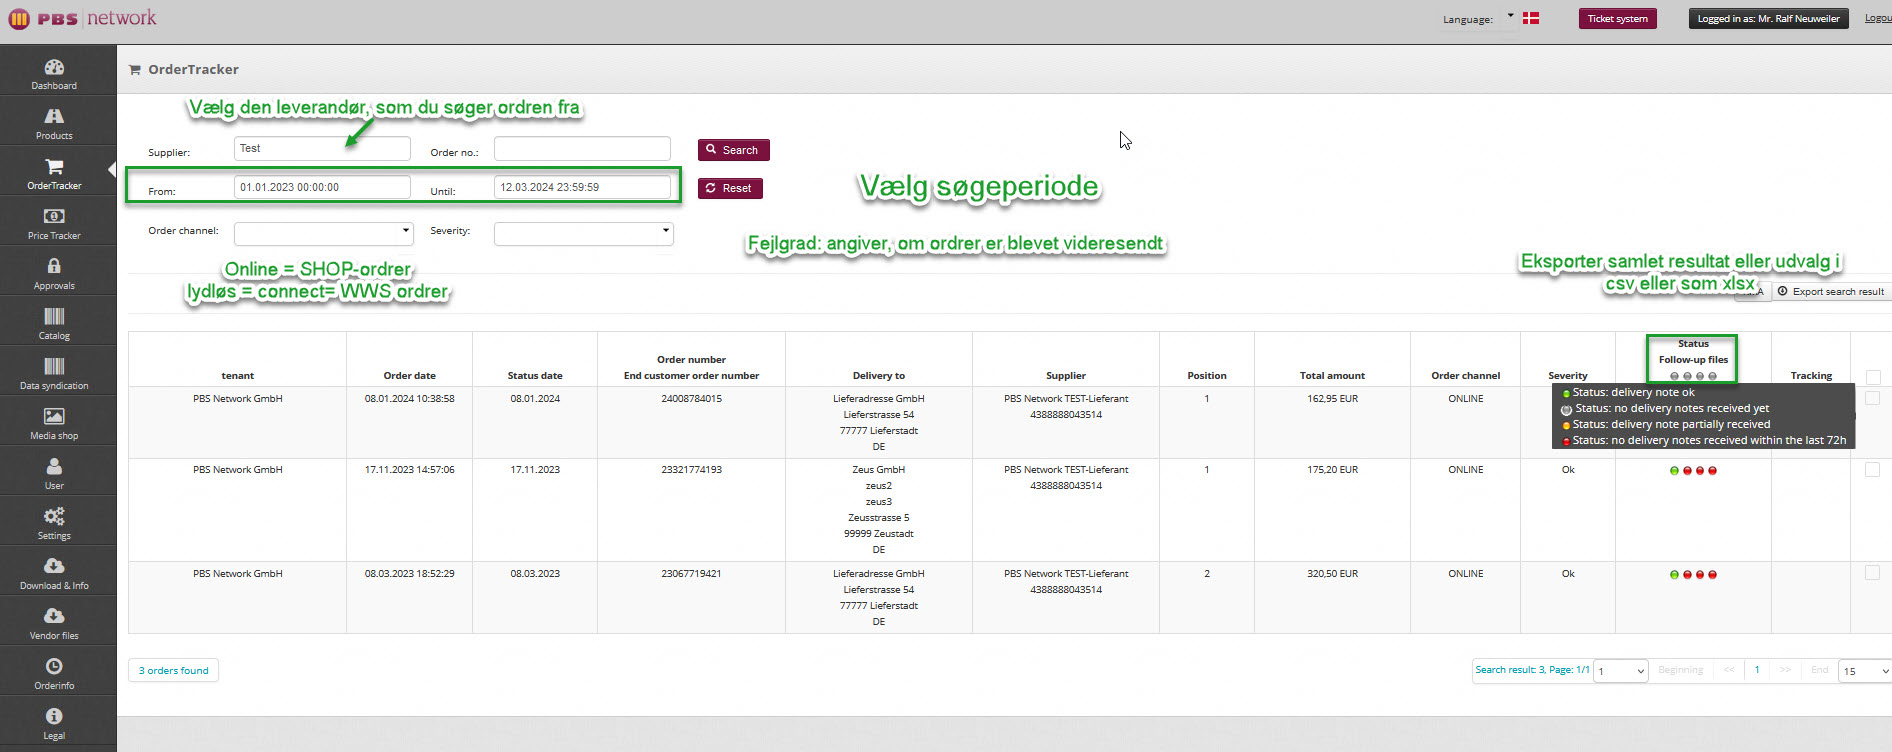This screenshot has height=752, width=1892.
Task: Click order number 24008784015
Action: pos(691,399)
